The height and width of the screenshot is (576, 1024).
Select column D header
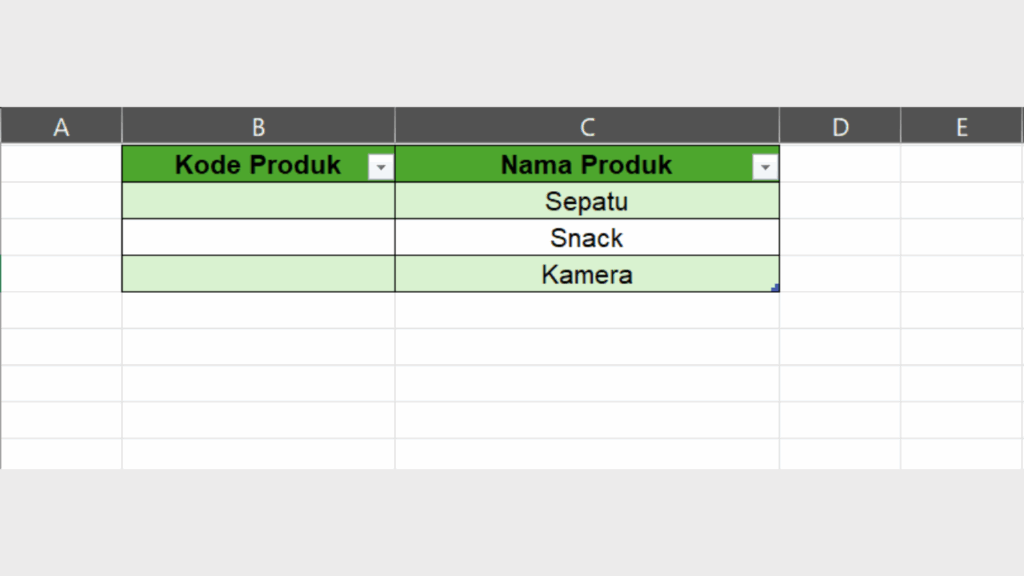[839, 126]
